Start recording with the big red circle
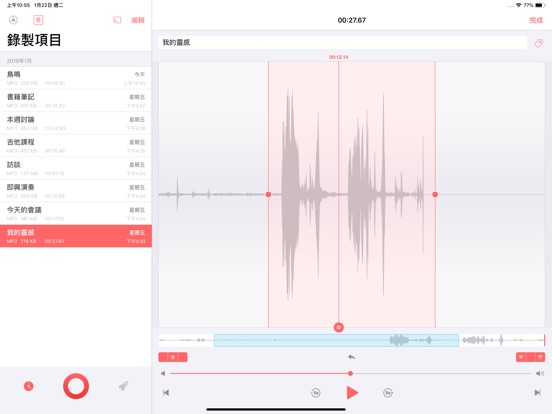 76,386
